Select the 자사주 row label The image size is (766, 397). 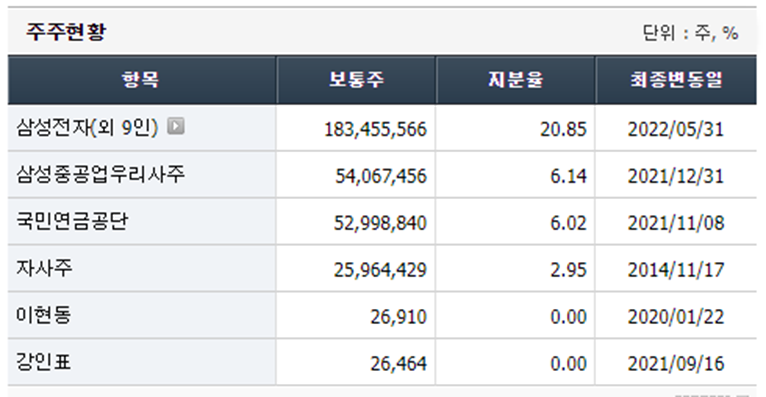tap(44, 268)
